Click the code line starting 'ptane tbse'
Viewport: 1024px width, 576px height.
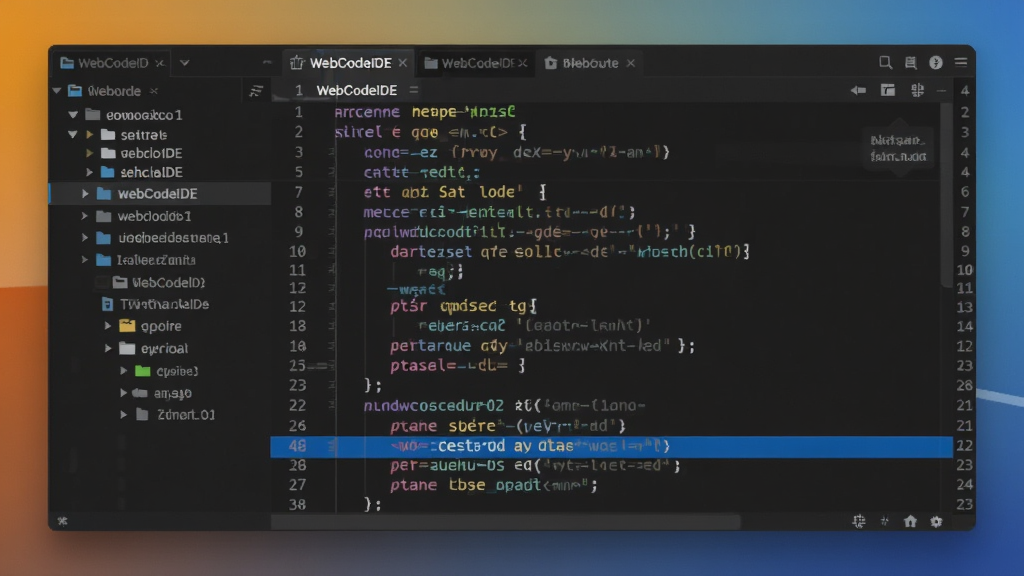(x=493, y=485)
